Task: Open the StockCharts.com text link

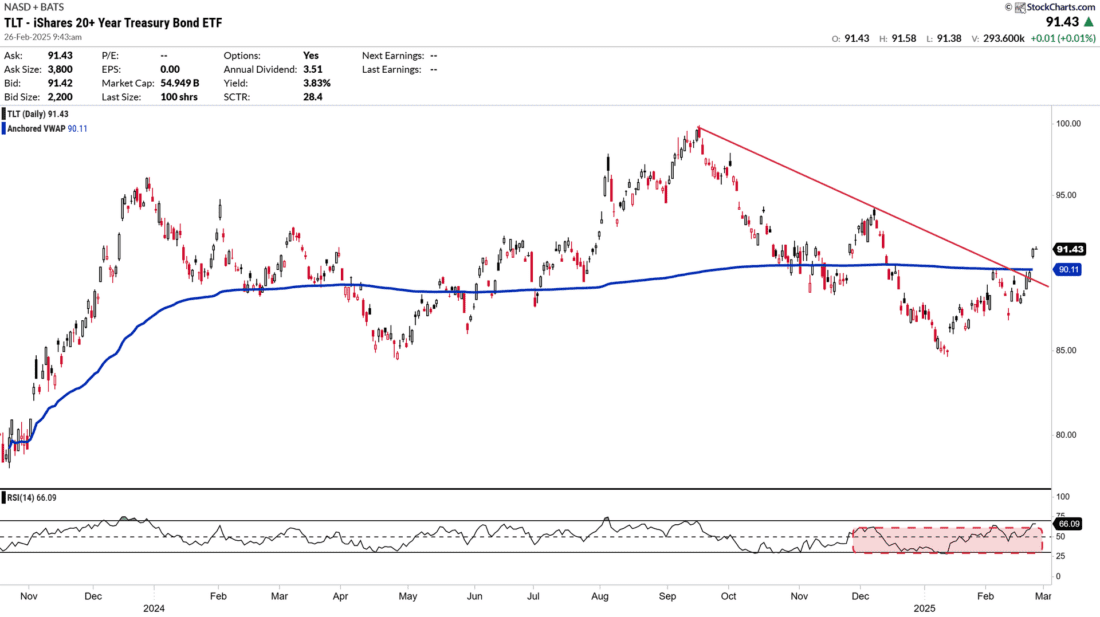Action: tap(1058, 7)
